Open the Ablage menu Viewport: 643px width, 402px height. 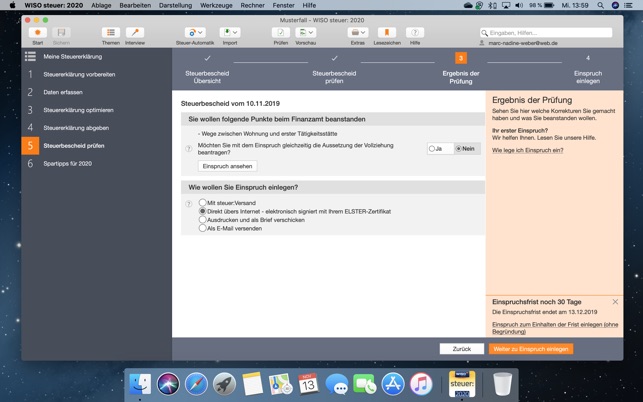(101, 5)
